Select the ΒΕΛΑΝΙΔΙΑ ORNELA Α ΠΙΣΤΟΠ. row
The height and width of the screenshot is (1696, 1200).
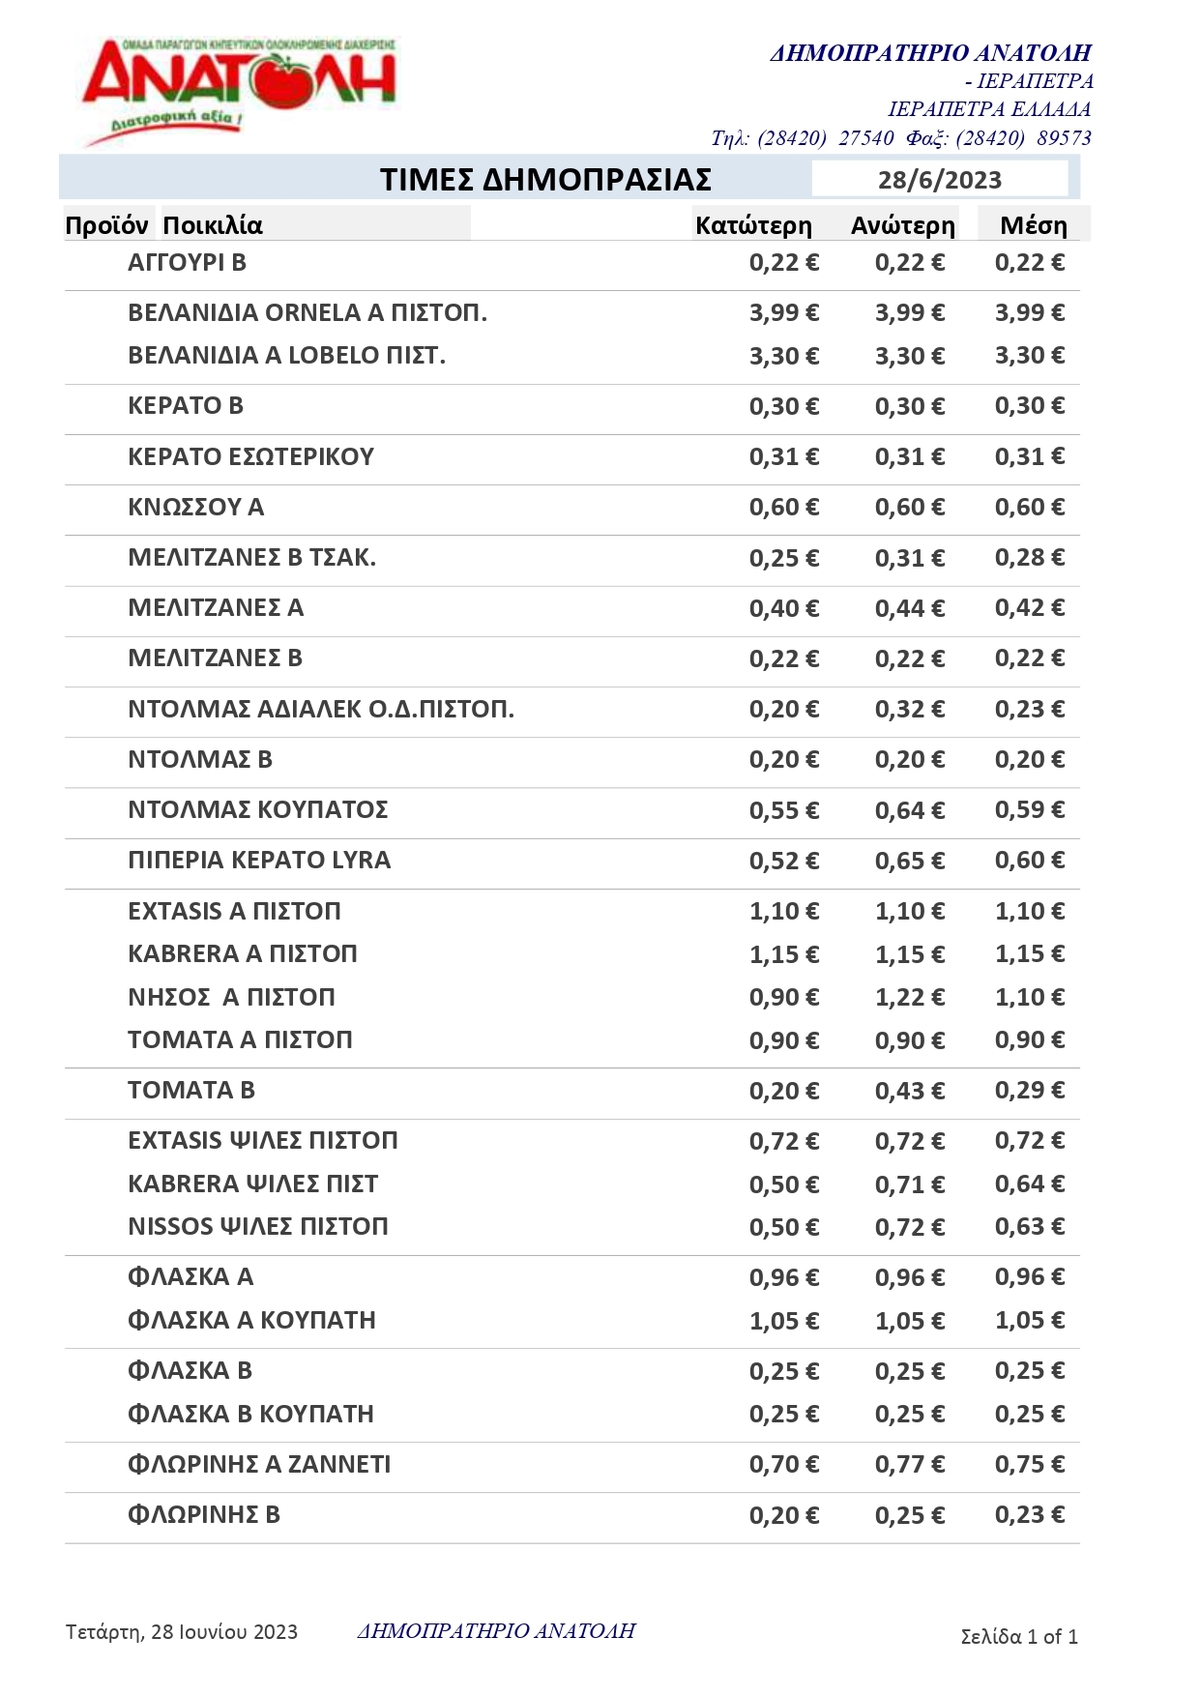pos(307,313)
